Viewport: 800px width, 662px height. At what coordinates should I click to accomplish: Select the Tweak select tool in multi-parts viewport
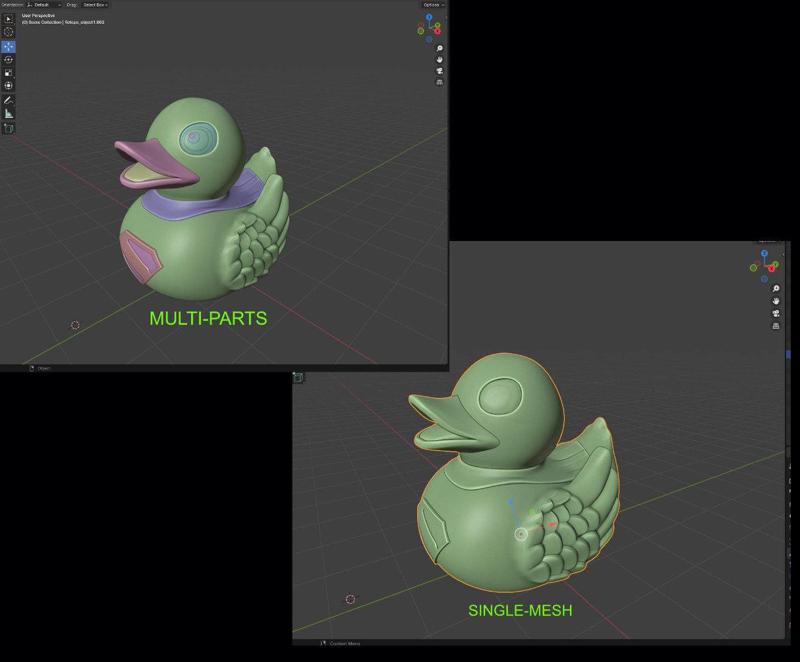click(9, 19)
